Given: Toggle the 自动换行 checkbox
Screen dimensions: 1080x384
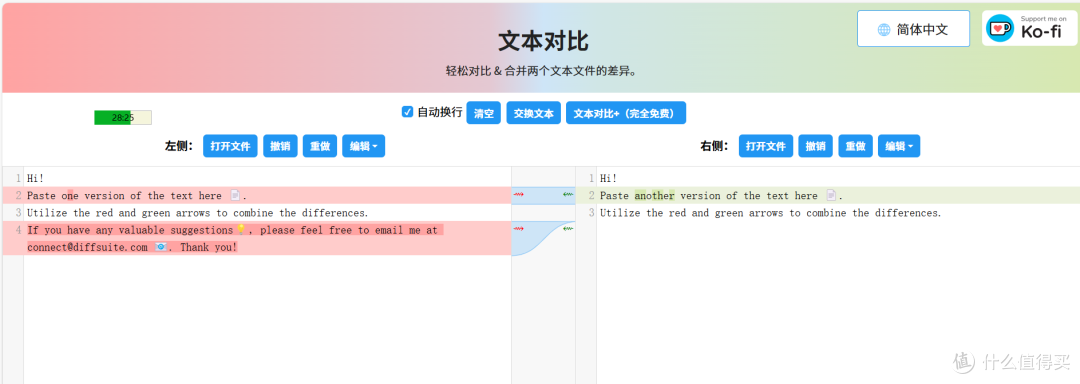Looking at the screenshot, I should tap(407, 111).
